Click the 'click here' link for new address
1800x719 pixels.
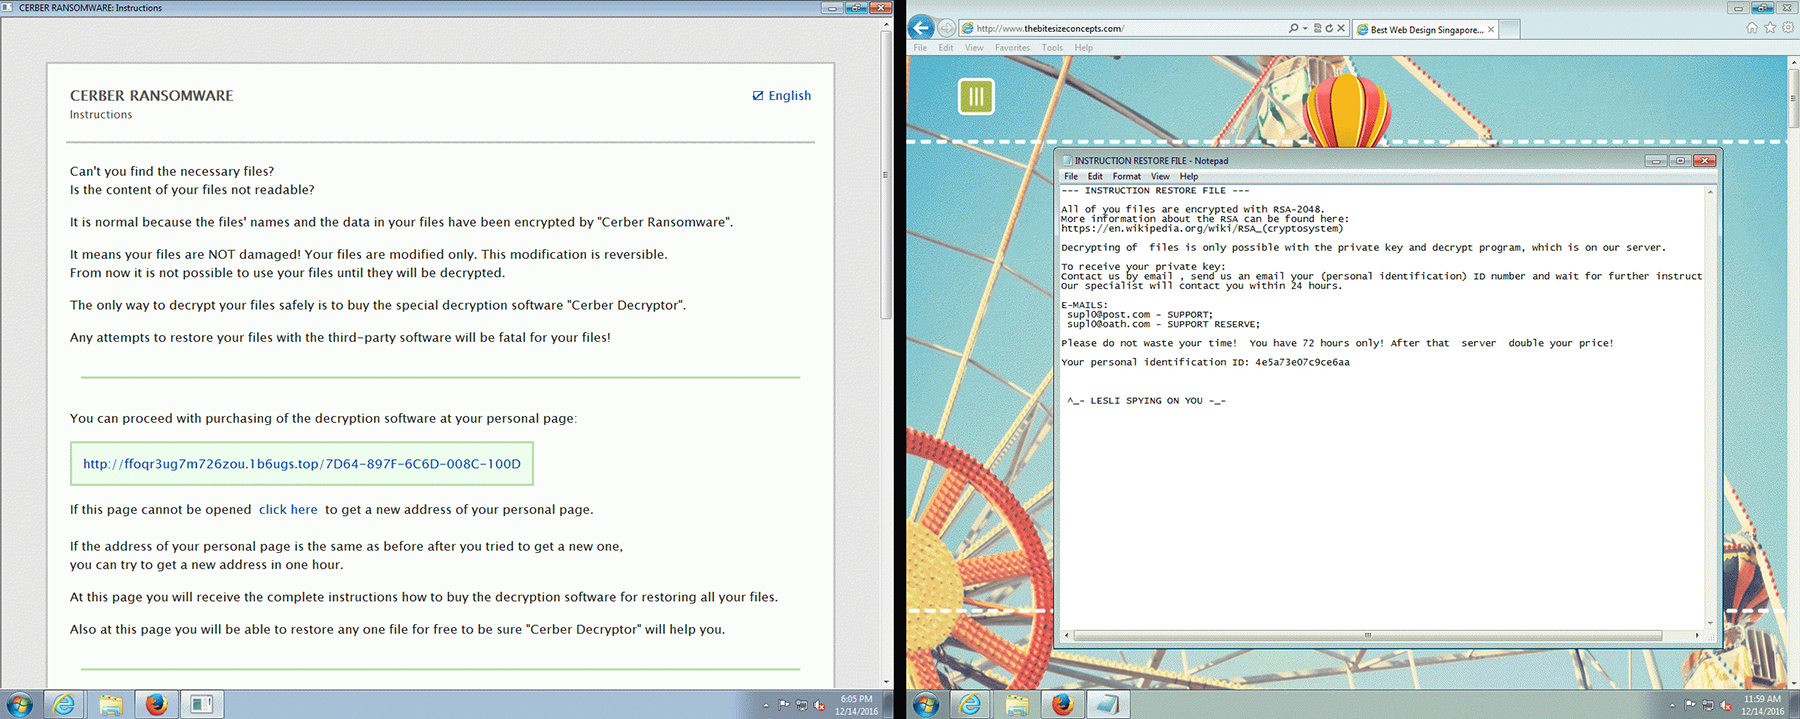point(288,510)
